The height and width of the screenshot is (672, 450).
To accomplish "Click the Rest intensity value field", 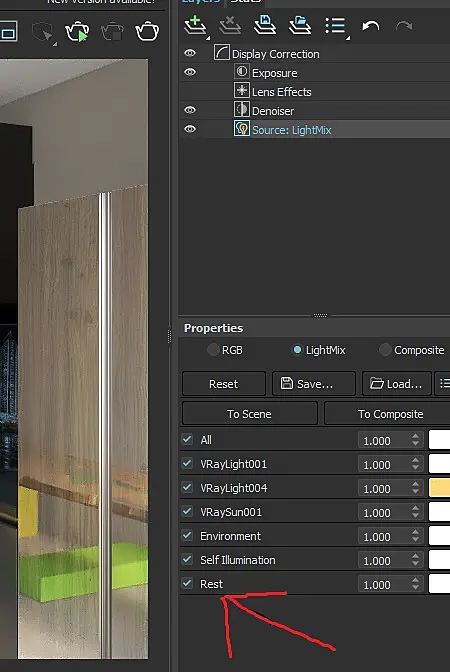I will [384, 584].
